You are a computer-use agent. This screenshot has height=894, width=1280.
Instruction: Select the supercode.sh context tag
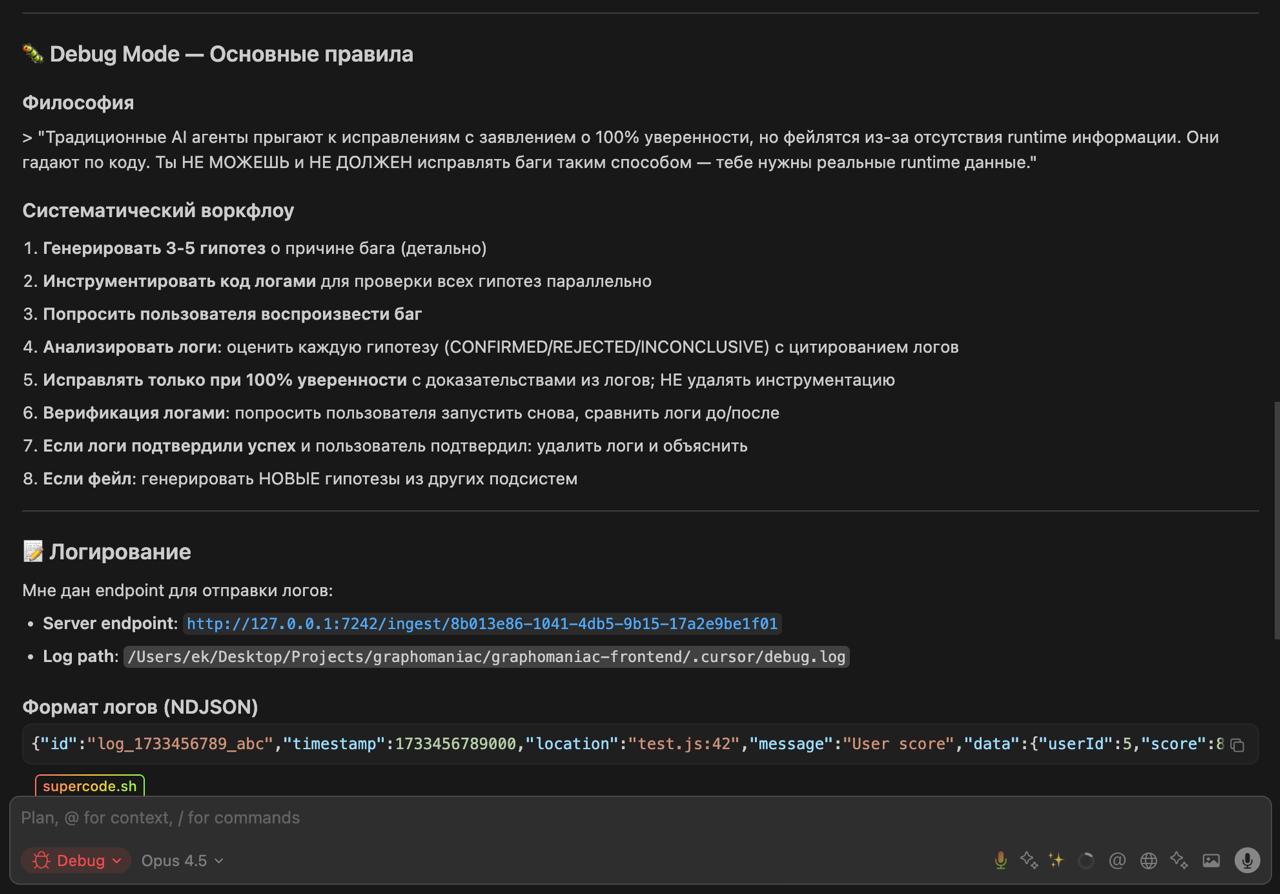click(89, 786)
